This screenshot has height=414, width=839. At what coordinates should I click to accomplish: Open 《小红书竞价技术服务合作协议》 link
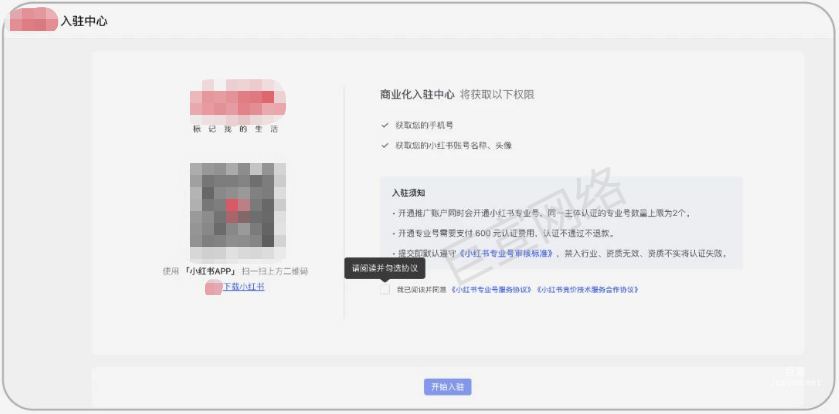click(x=588, y=290)
